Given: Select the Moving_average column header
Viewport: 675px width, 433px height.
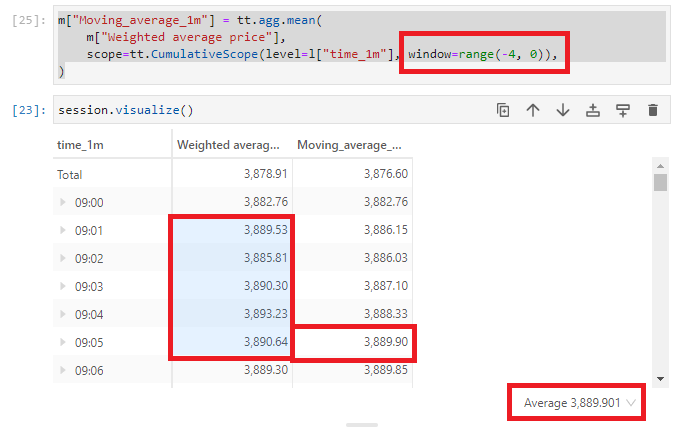Looking at the screenshot, I should click(x=349, y=145).
